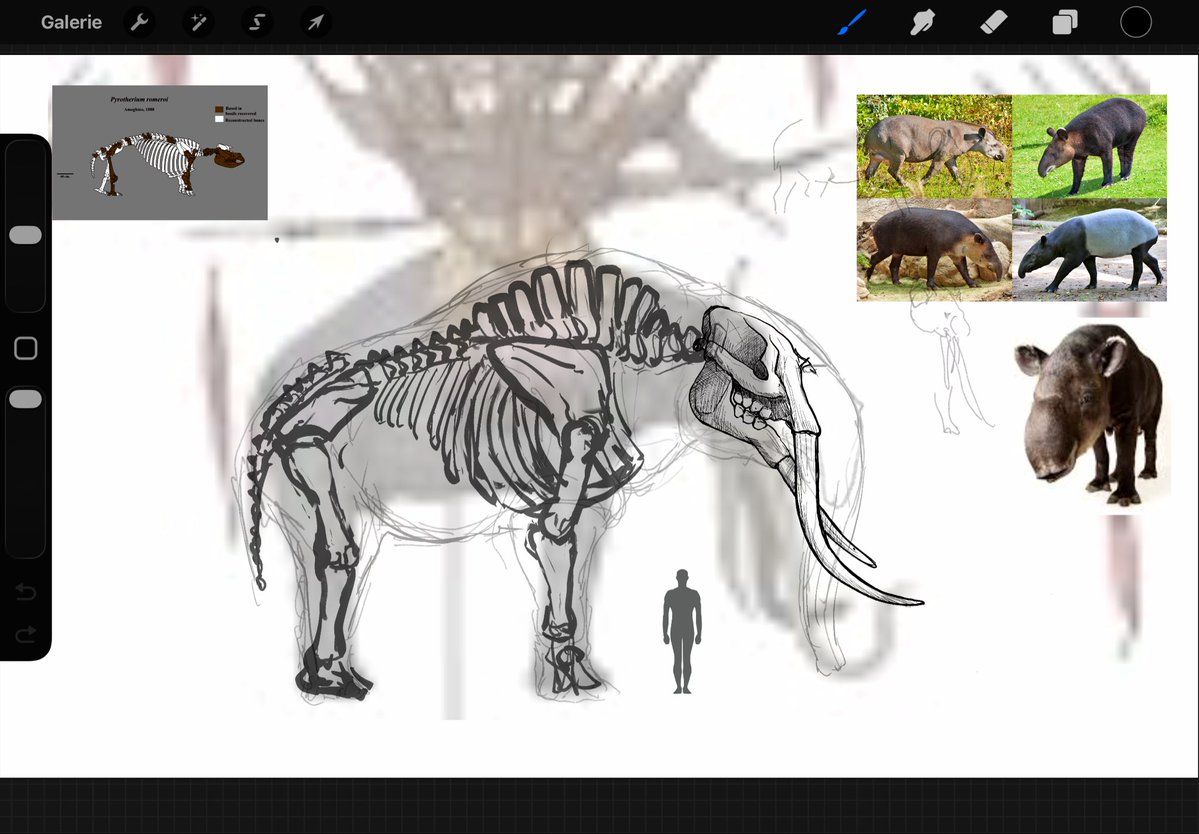Open the Layers panel
This screenshot has width=1199, height=834.
[1064, 21]
